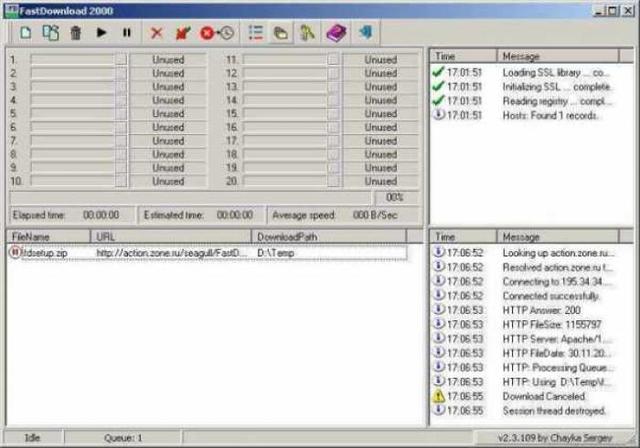The image size is (640, 448).
Task: Open help via the purple book icon
Action: coord(336,33)
